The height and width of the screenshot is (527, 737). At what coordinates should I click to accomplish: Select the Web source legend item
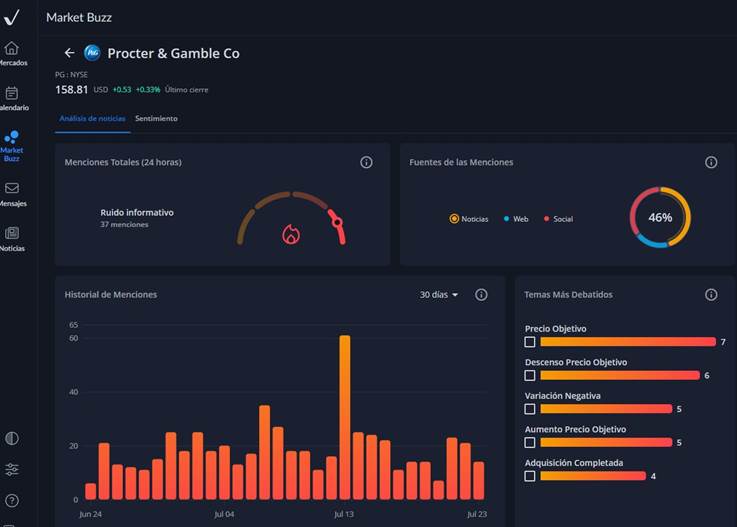pyautogui.click(x=516, y=219)
